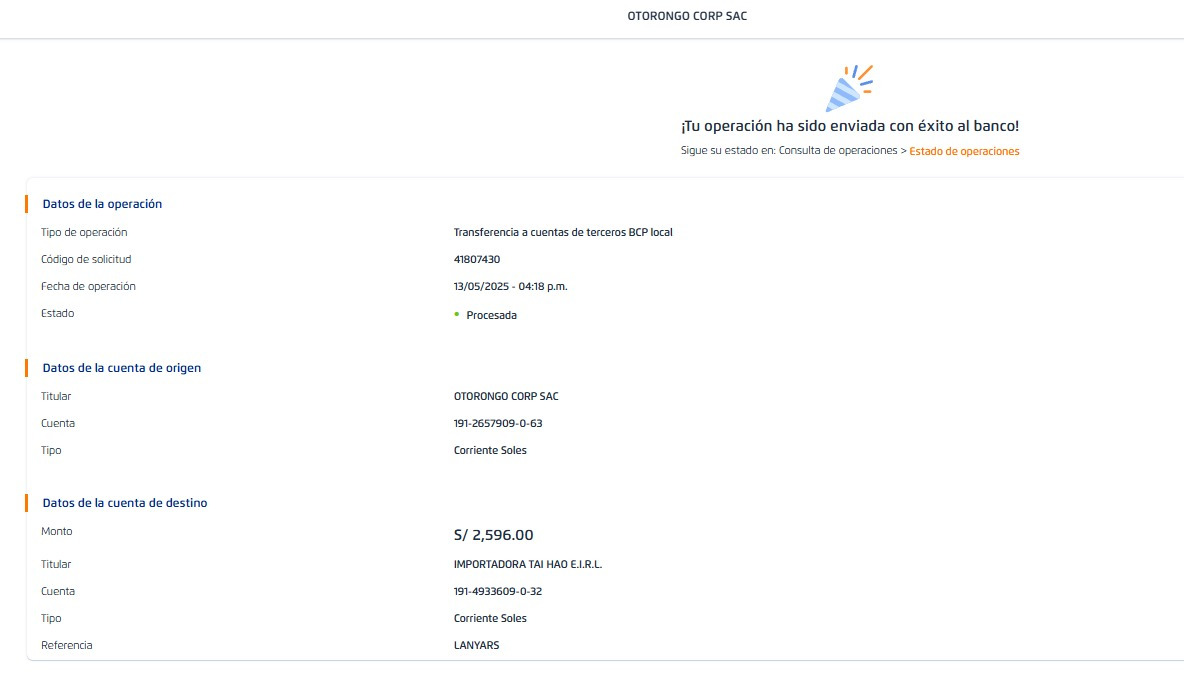The image size is (1184, 685).
Task: Select the Datos de la operación heading
Action: tap(102, 204)
